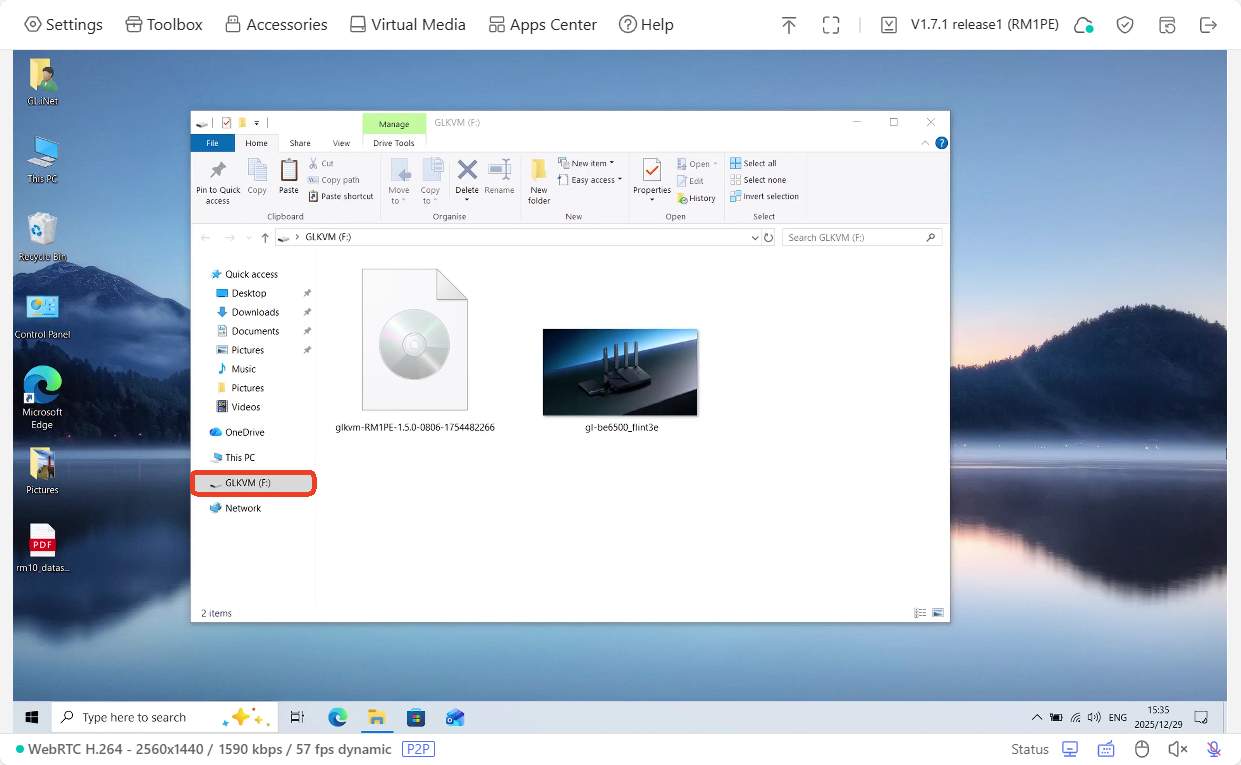Open the security shield icon
This screenshot has height=765, width=1241.
1125,24
